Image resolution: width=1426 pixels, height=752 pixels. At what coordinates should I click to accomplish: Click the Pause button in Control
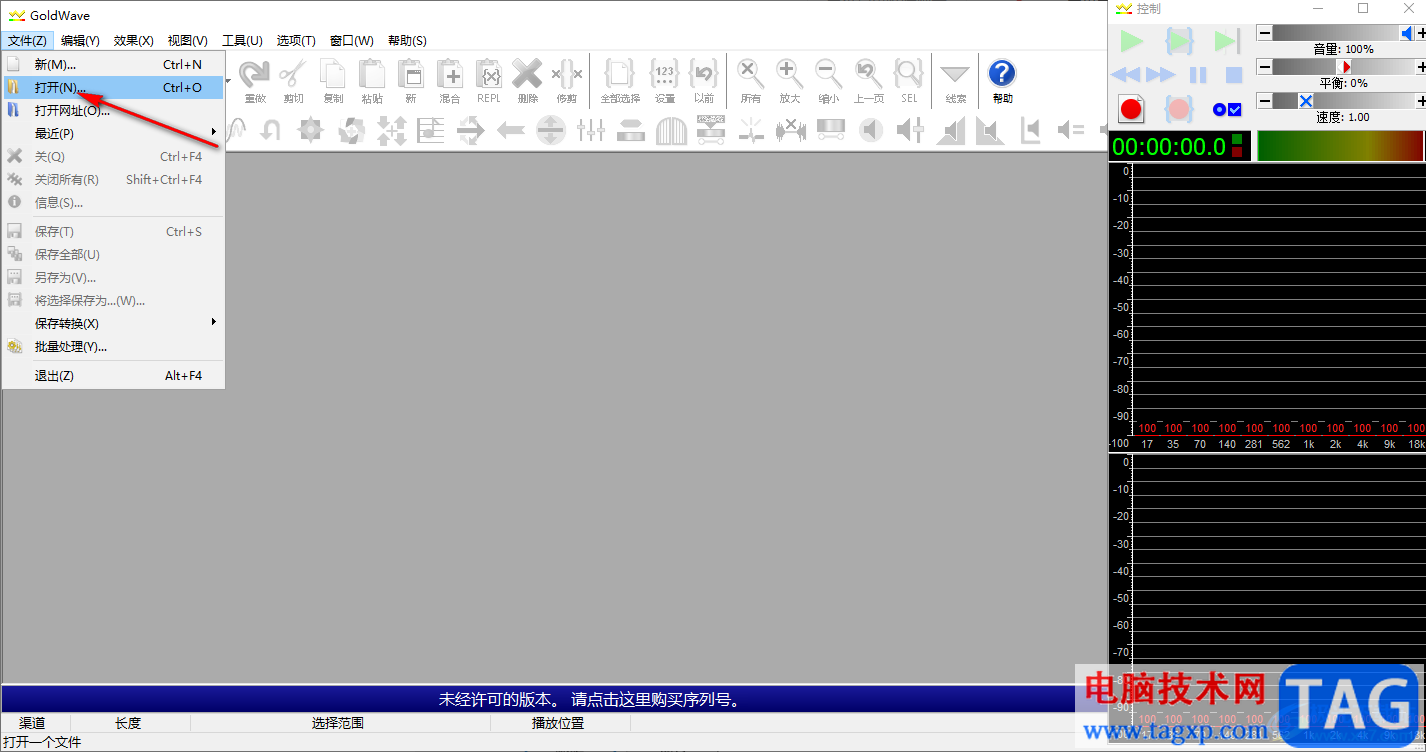tap(1198, 75)
